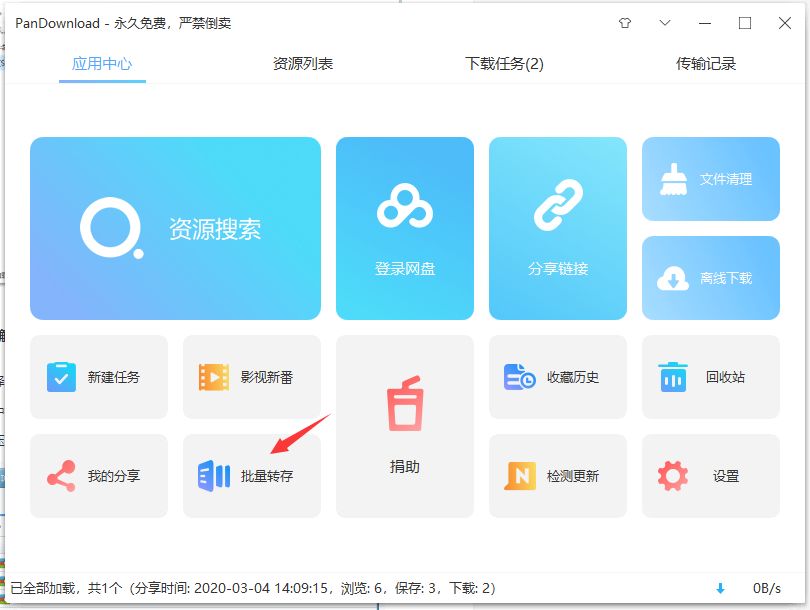Click the broom icon for 文件清理

tap(673, 179)
